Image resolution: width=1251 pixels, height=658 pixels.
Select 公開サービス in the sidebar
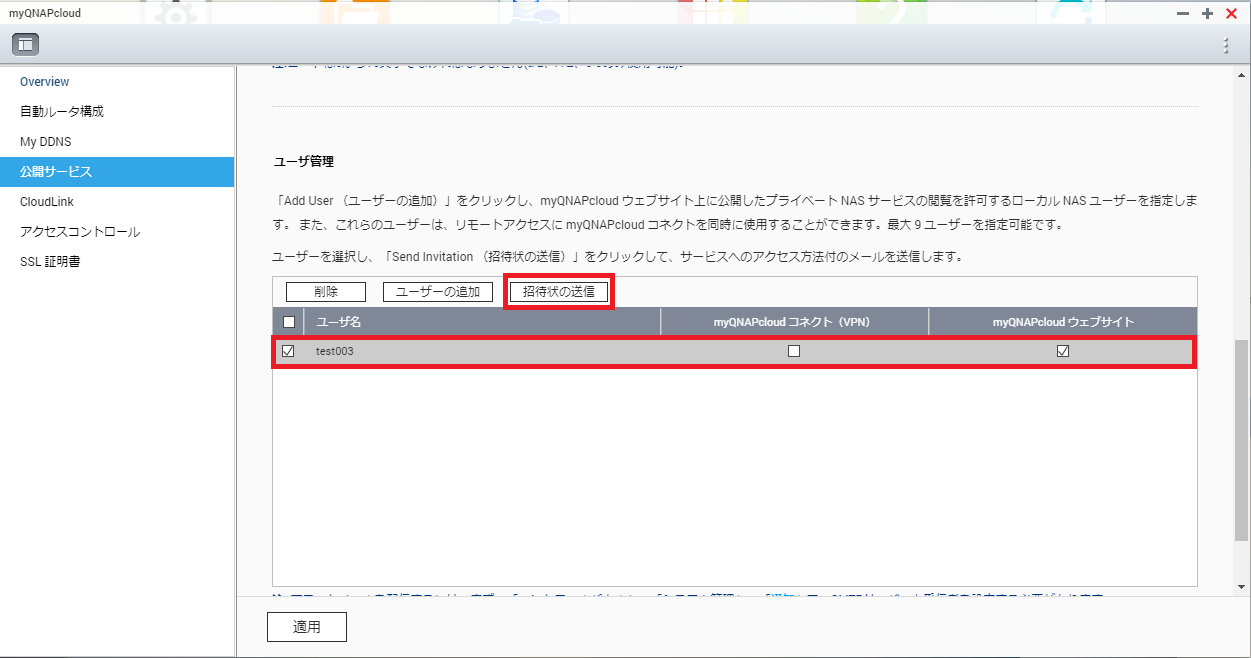point(117,172)
